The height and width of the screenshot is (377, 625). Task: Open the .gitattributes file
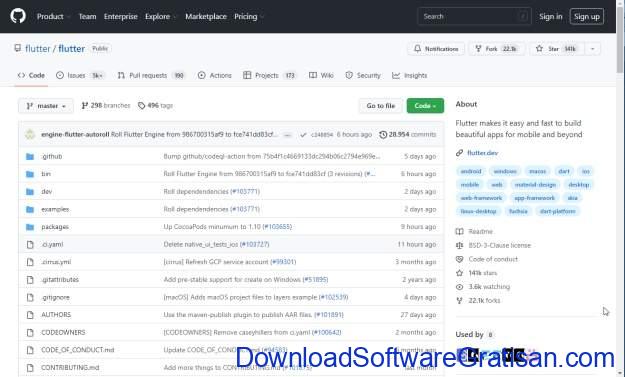tap(60, 280)
